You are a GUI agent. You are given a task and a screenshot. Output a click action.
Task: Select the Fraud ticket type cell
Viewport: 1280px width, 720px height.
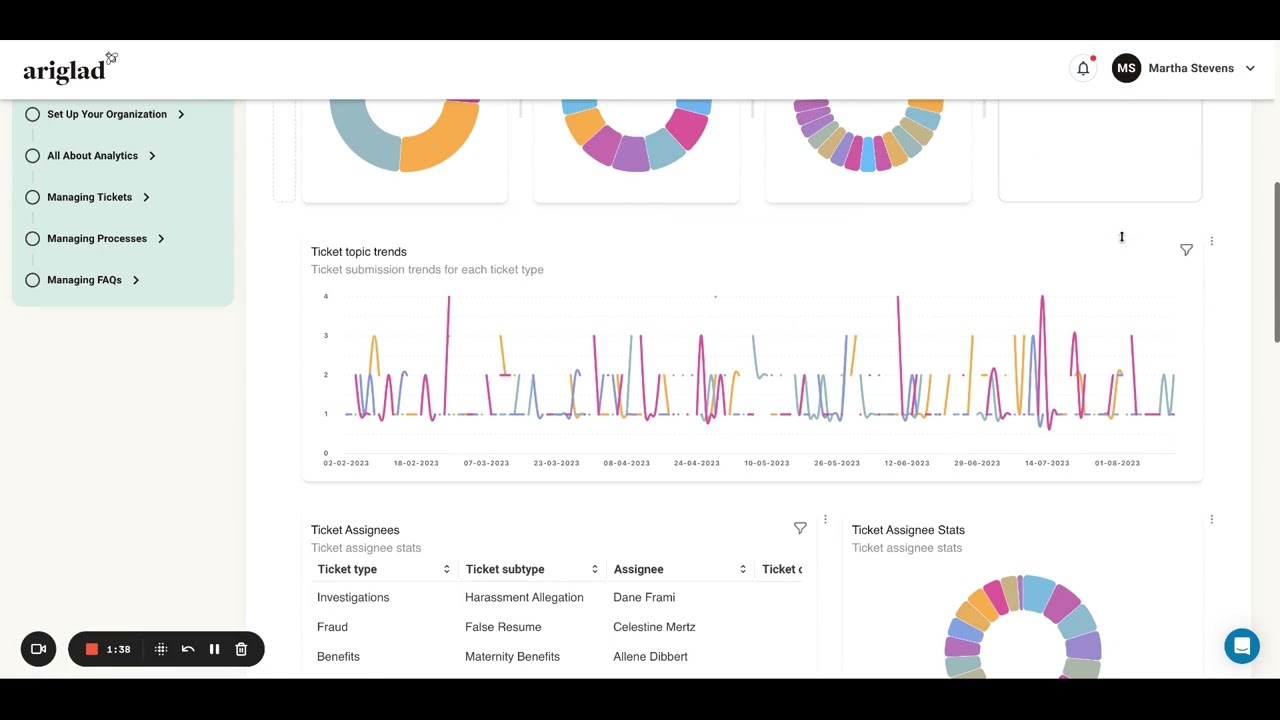coord(332,627)
